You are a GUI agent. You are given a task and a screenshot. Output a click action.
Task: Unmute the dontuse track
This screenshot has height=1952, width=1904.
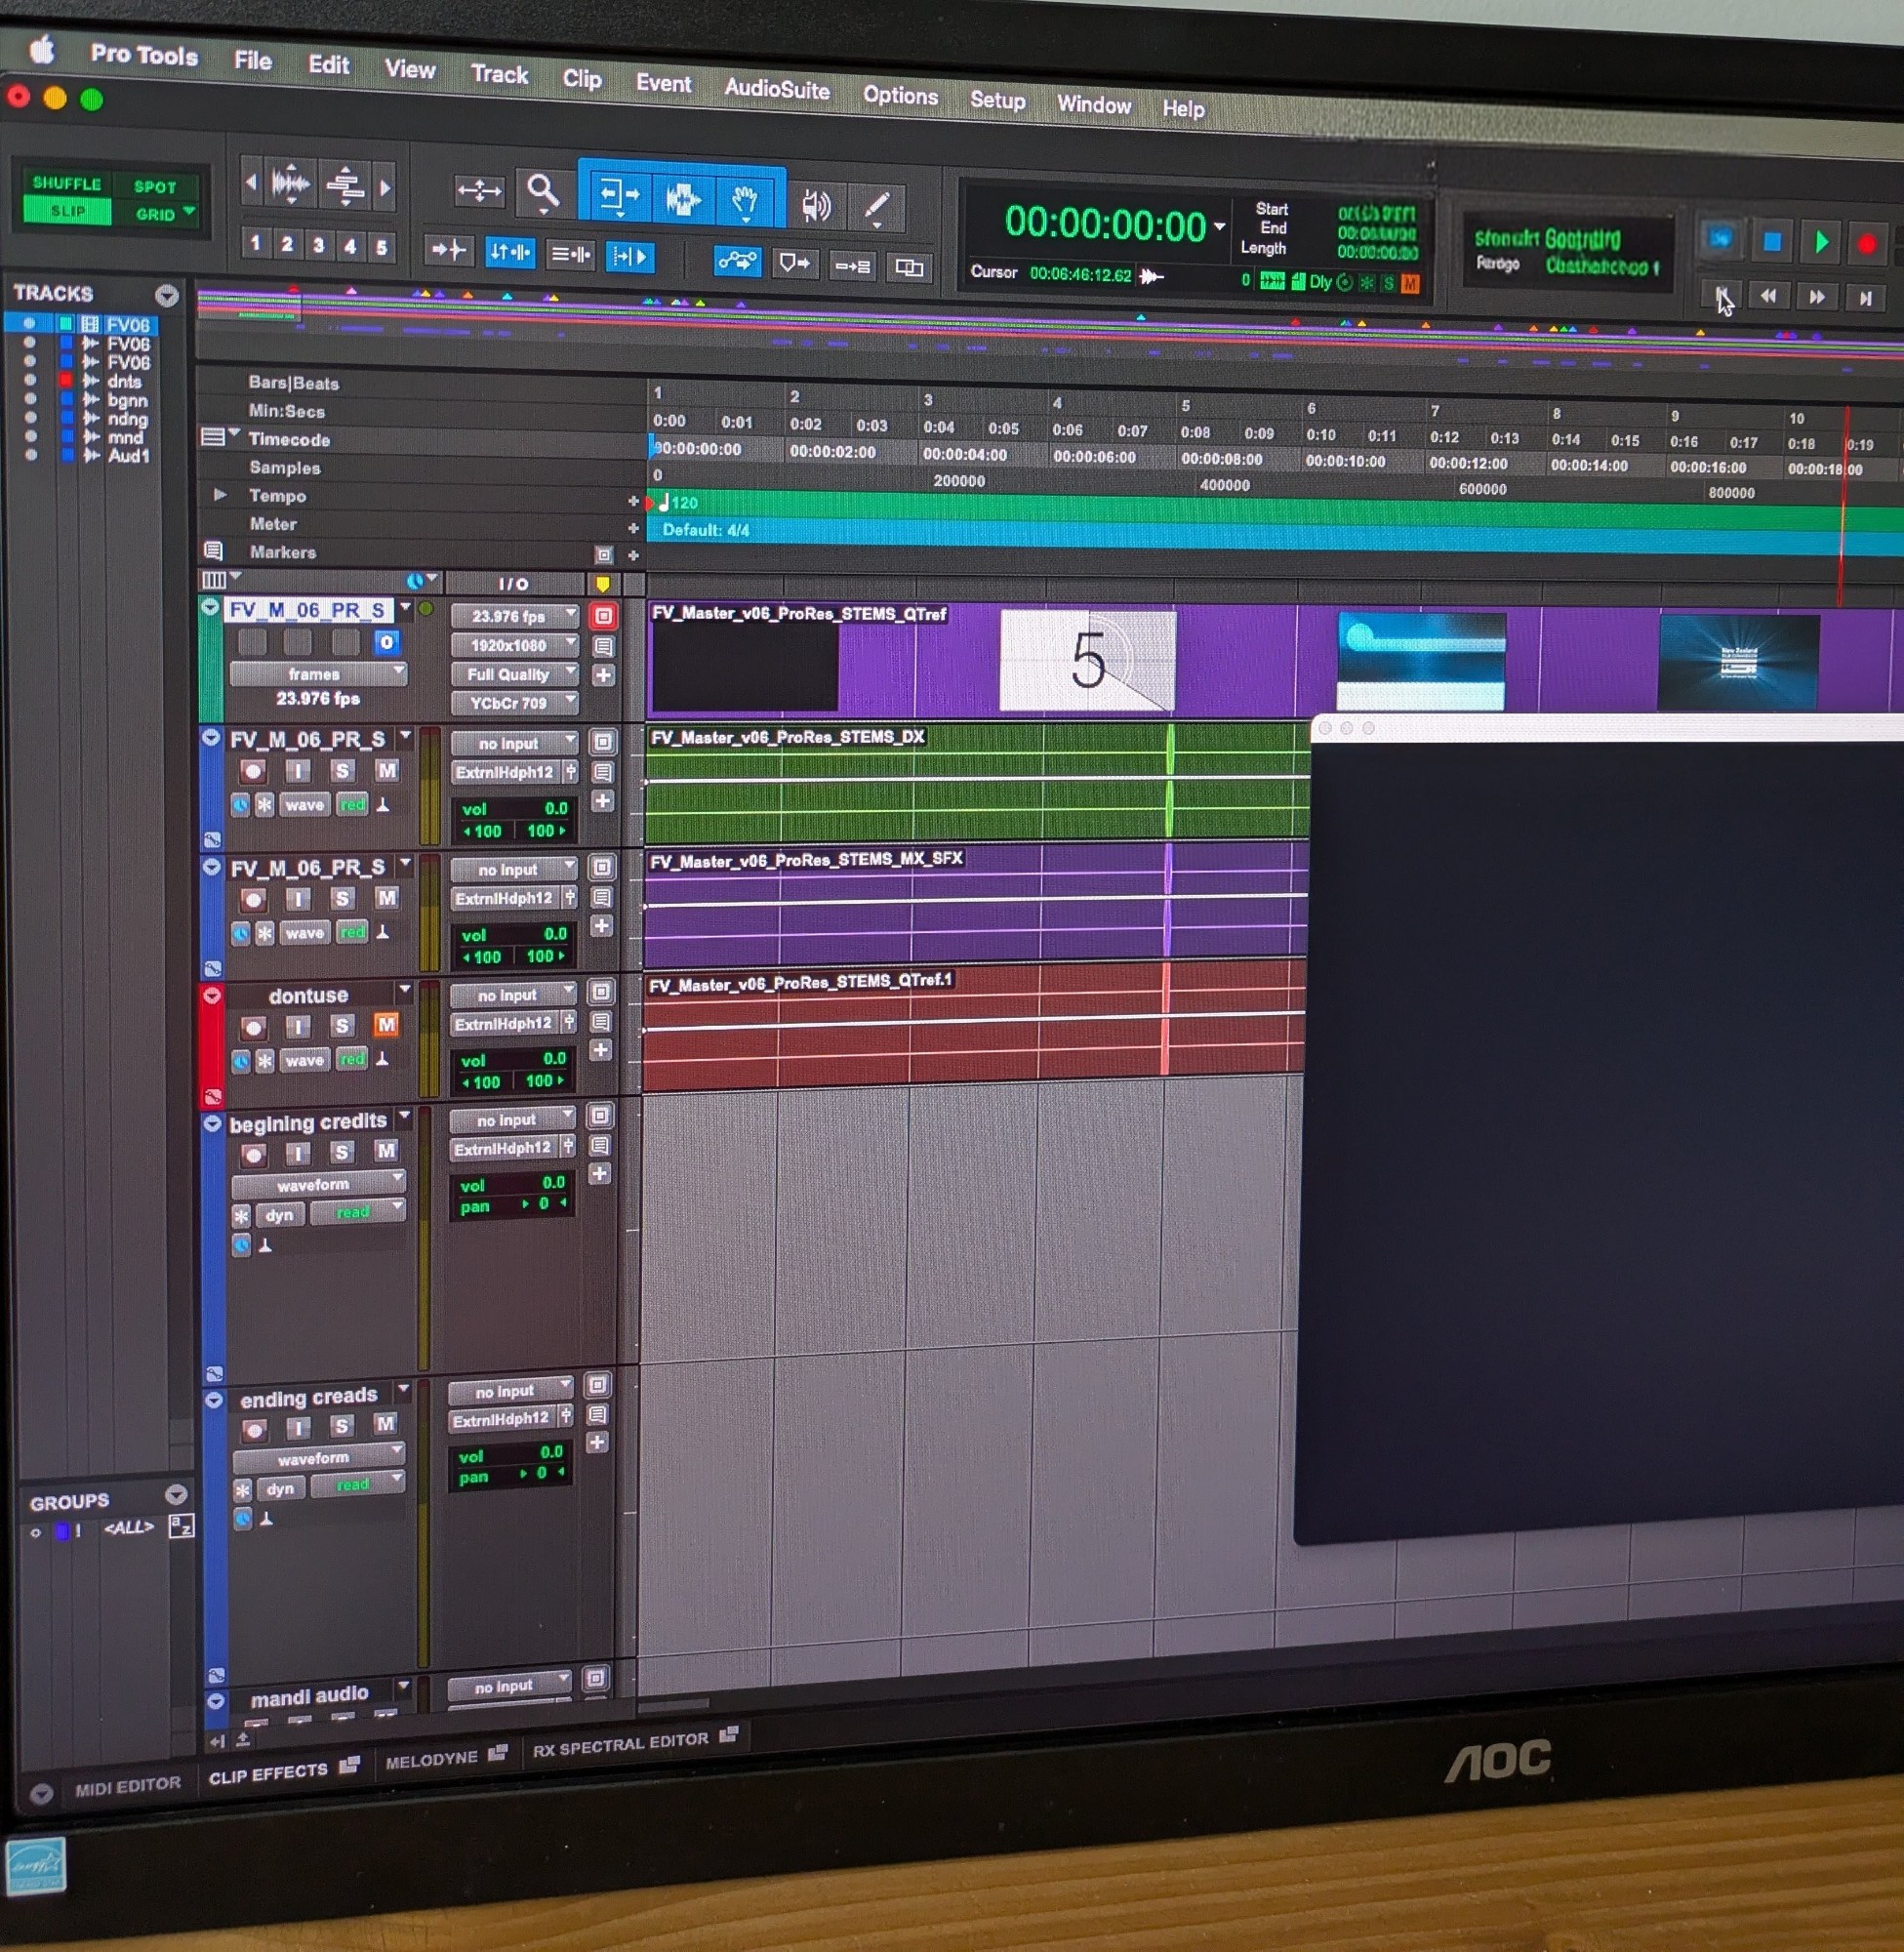pyautogui.click(x=386, y=1025)
